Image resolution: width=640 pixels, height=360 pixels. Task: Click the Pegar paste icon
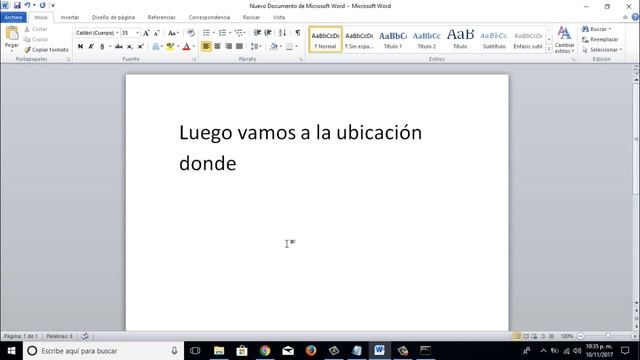click(x=12, y=33)
